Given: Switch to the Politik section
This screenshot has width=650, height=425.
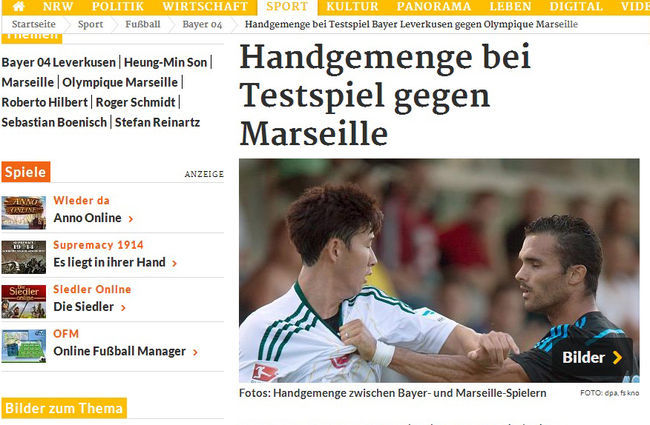Looking at the screenshot, I should click(118, 7).
